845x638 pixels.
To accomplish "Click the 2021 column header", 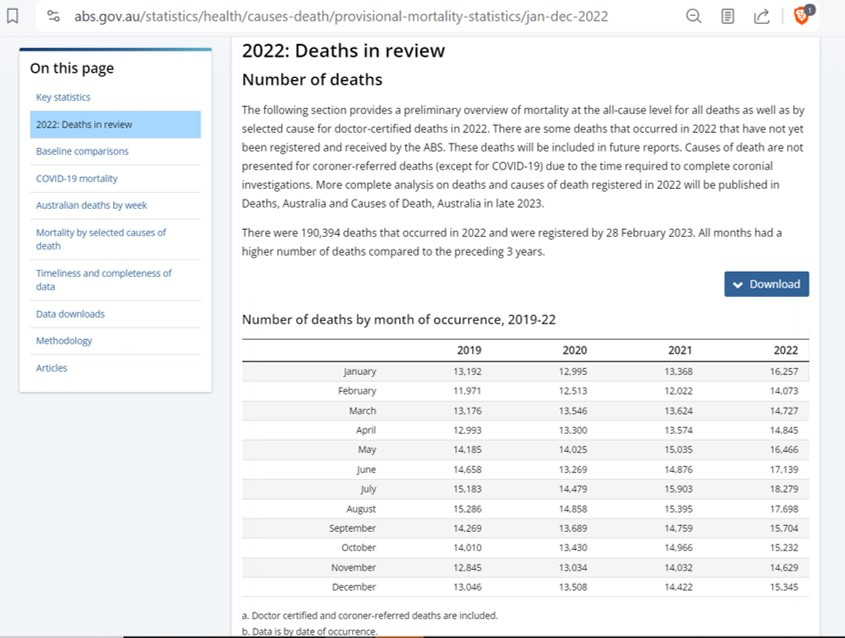I will click(680, 350).
